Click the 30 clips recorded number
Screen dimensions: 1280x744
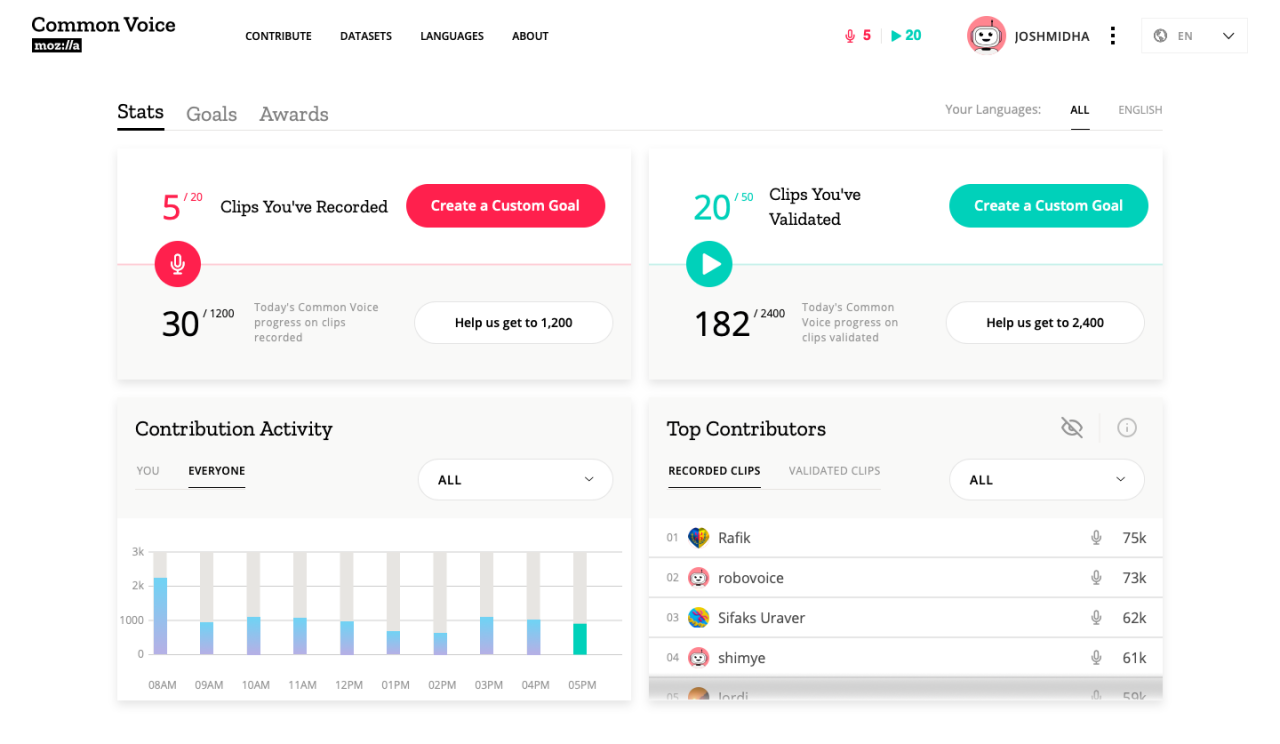[181, 324]
